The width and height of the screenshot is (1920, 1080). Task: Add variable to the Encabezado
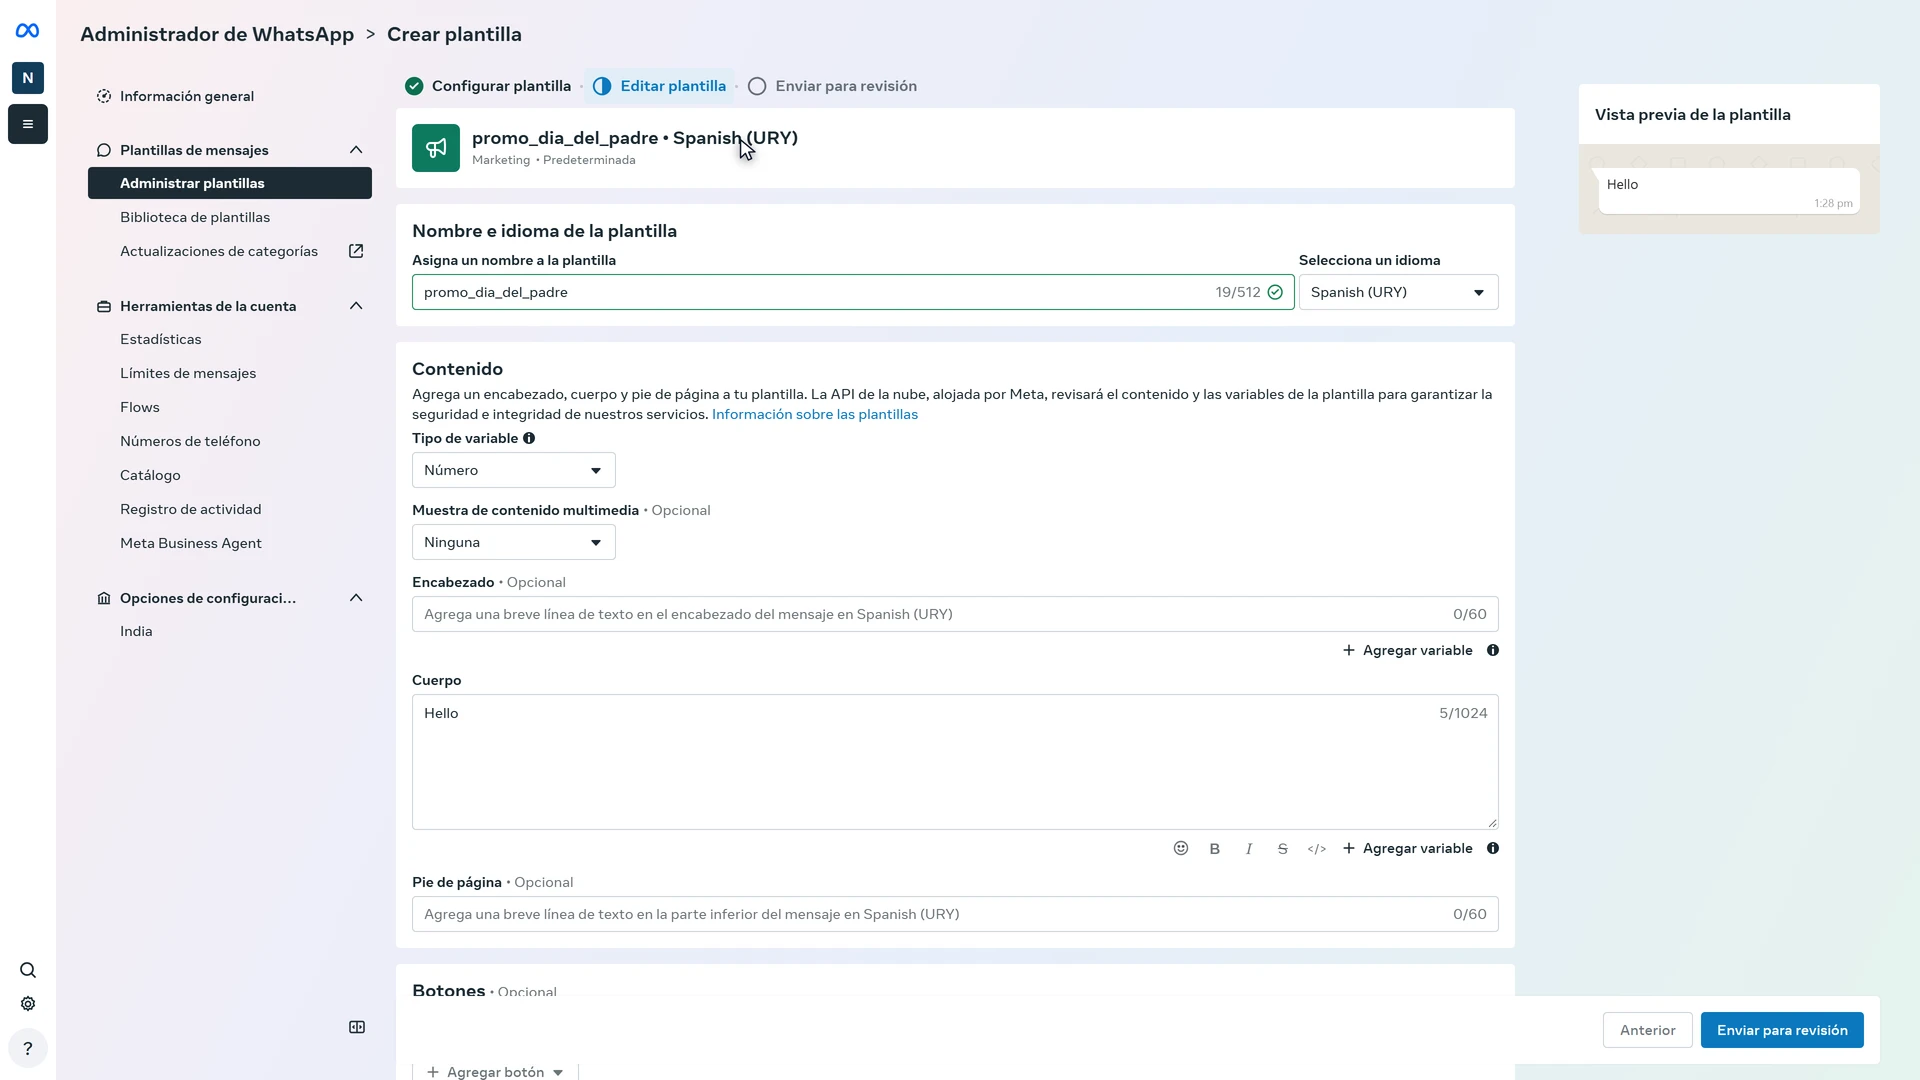1408,650
